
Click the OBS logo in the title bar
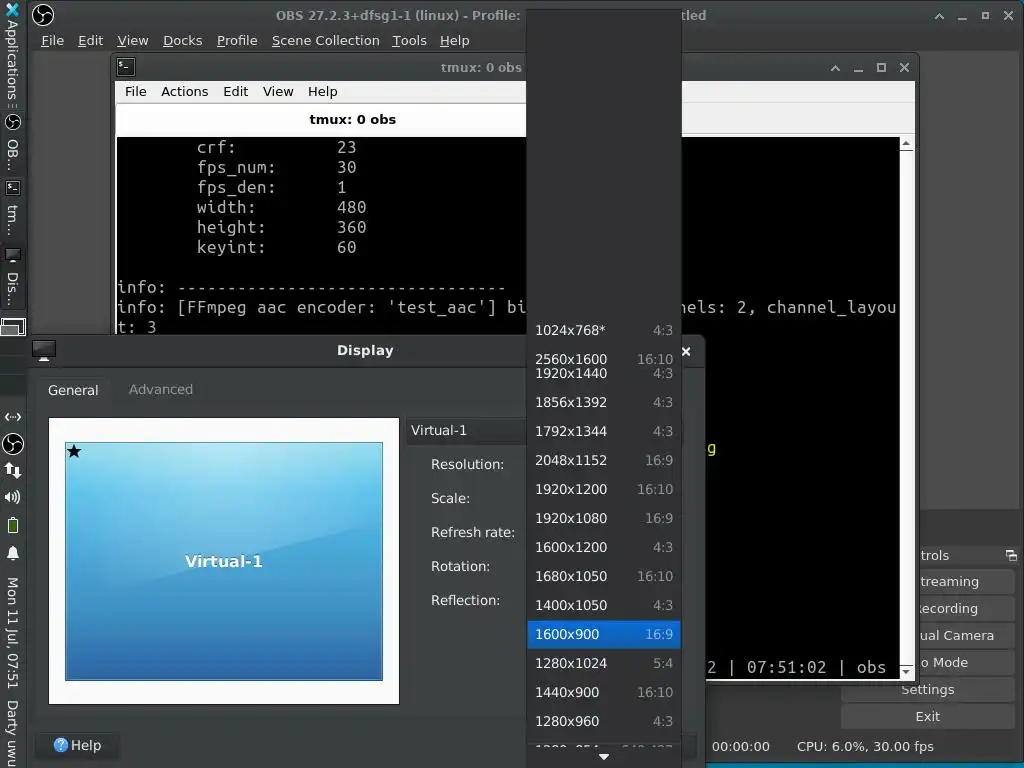pos(43,15)
